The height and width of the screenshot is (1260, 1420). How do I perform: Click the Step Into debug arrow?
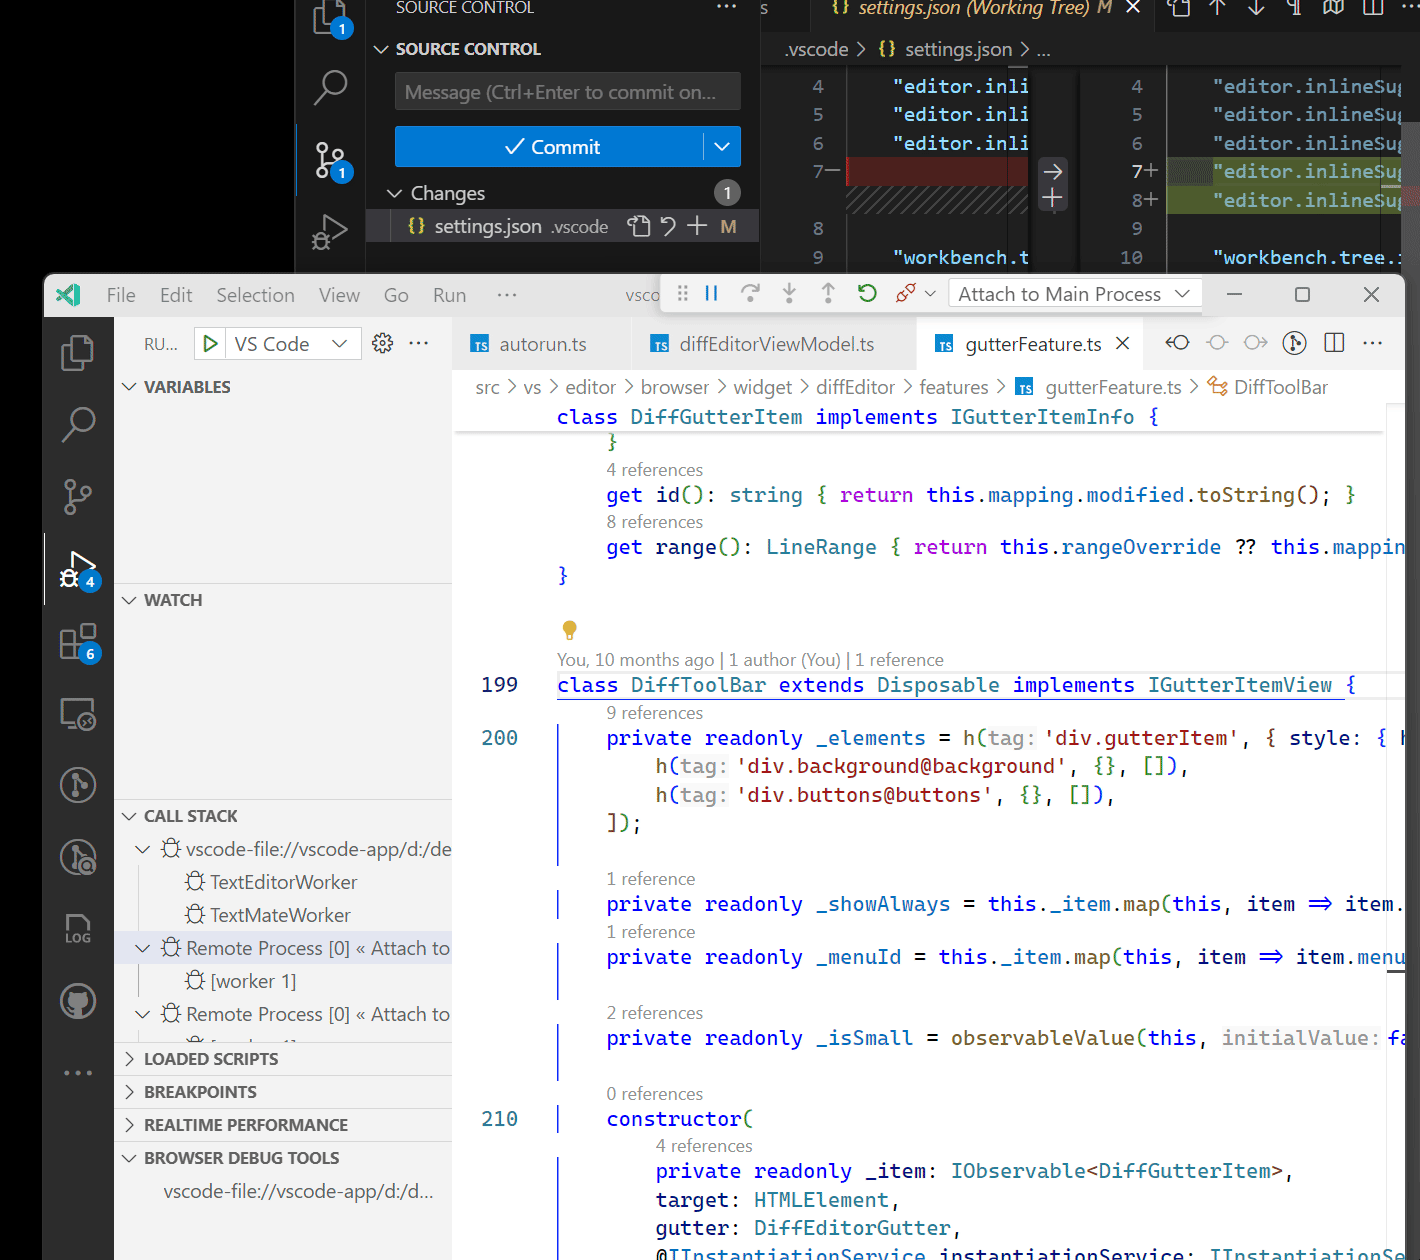789,293
